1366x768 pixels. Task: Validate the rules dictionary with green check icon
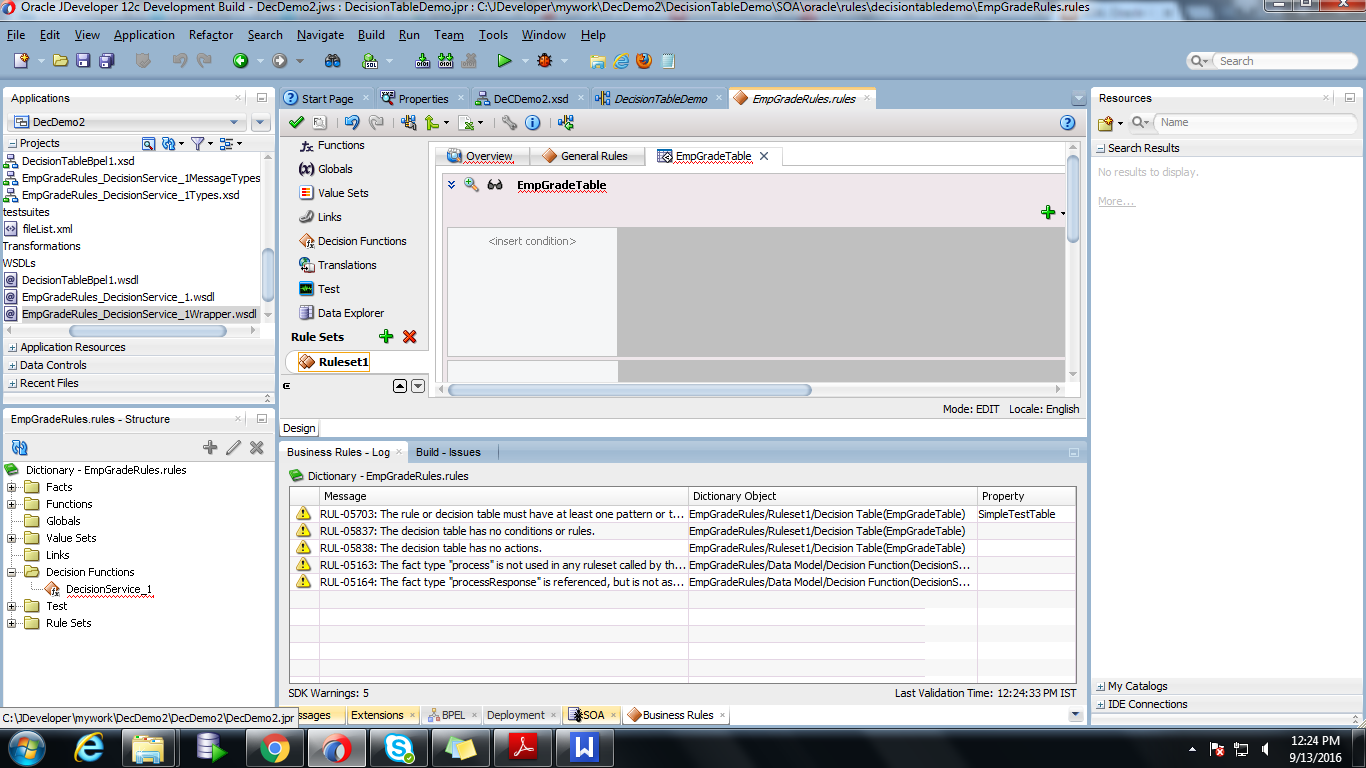pos(296,122)
